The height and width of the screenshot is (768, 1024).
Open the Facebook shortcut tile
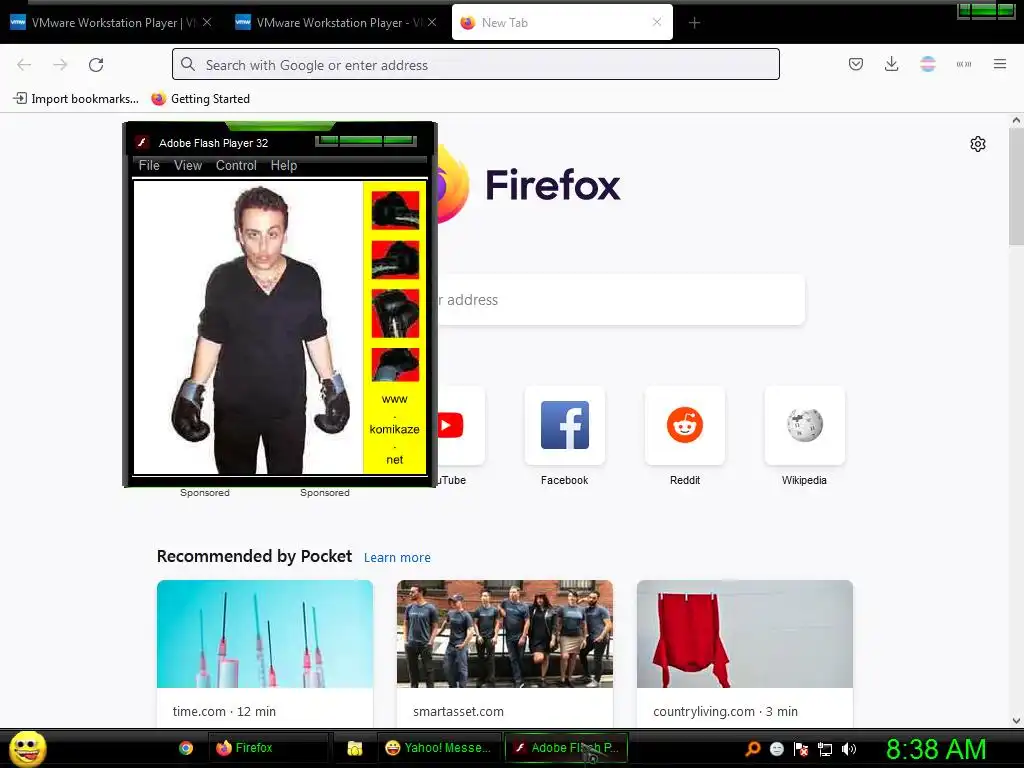pos(565,426)
